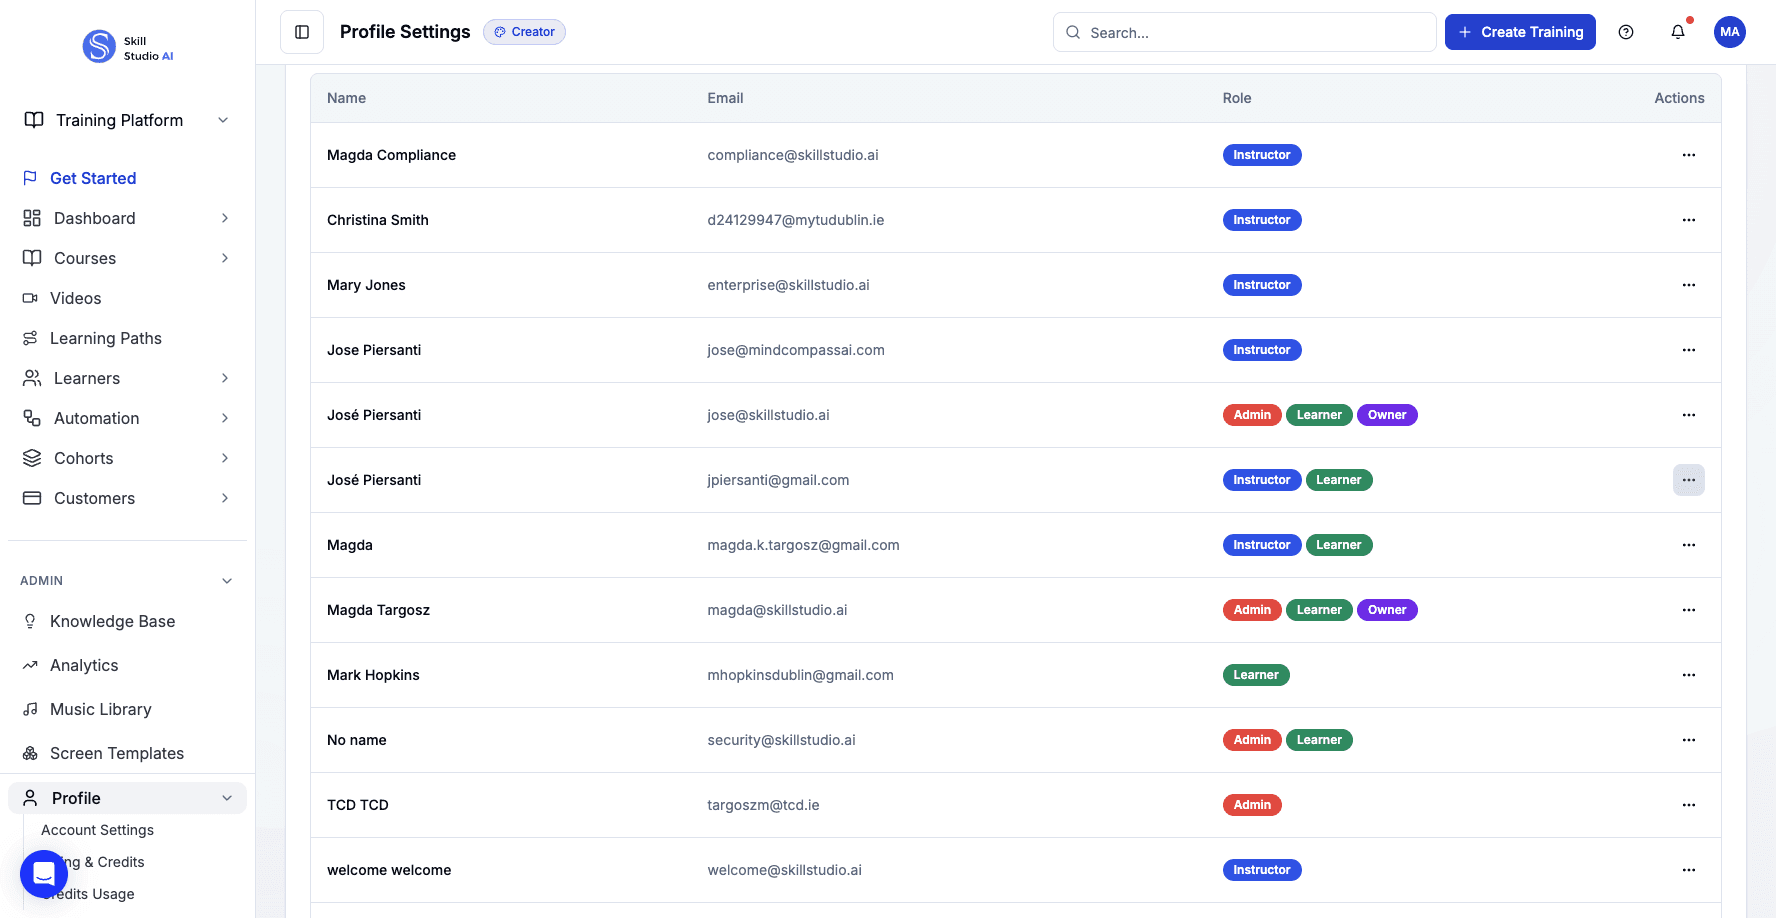Toggle the sidebar panel icon near Profile Settings

301,31
